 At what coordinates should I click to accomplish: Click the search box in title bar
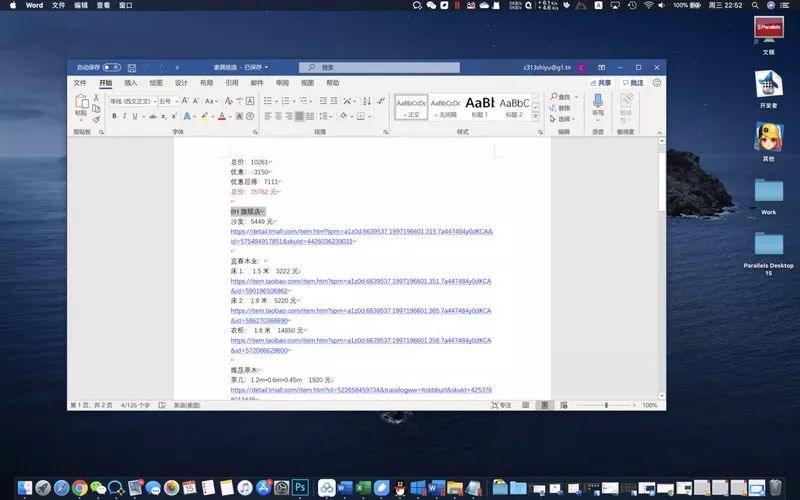click(379, 67)
